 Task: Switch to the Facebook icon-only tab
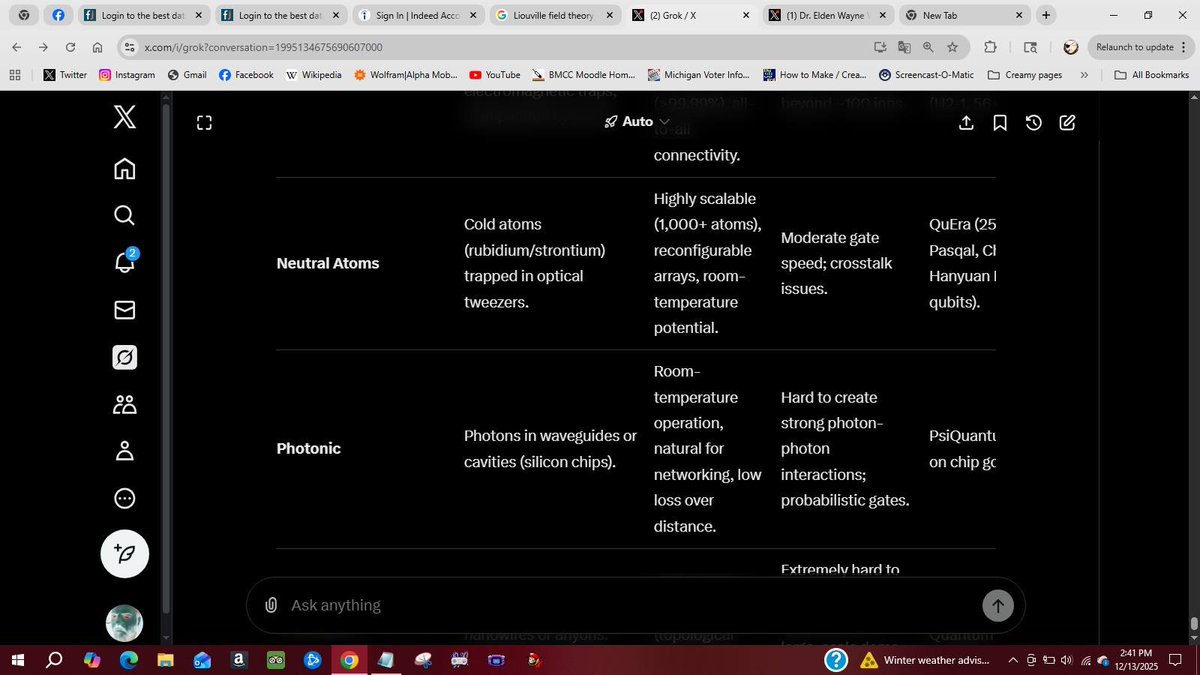tap(58, 16)
